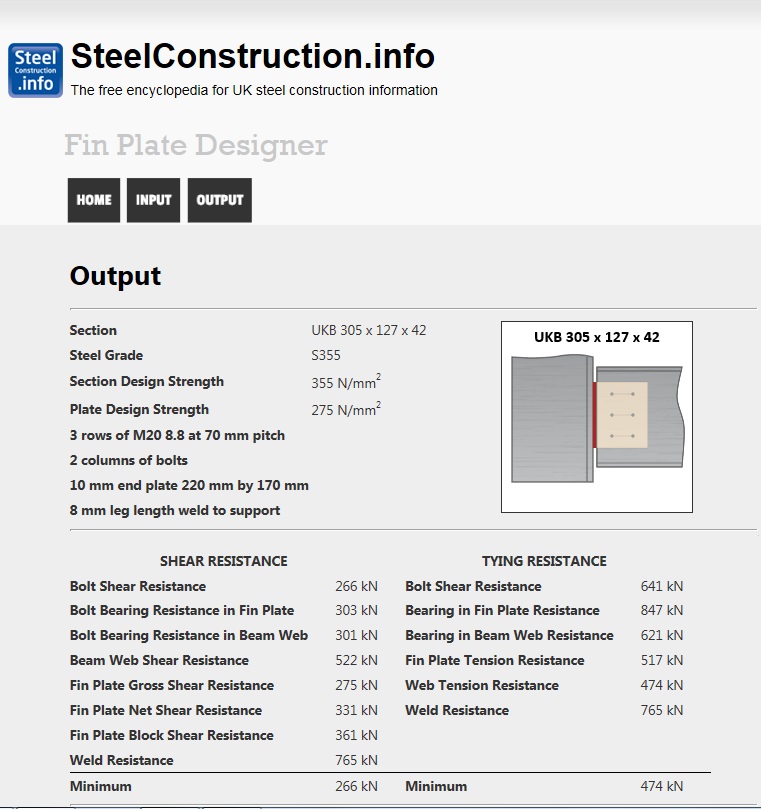Open the HOME page button
This screenshot has width=761, height=809.
click(x=94, y=200)
